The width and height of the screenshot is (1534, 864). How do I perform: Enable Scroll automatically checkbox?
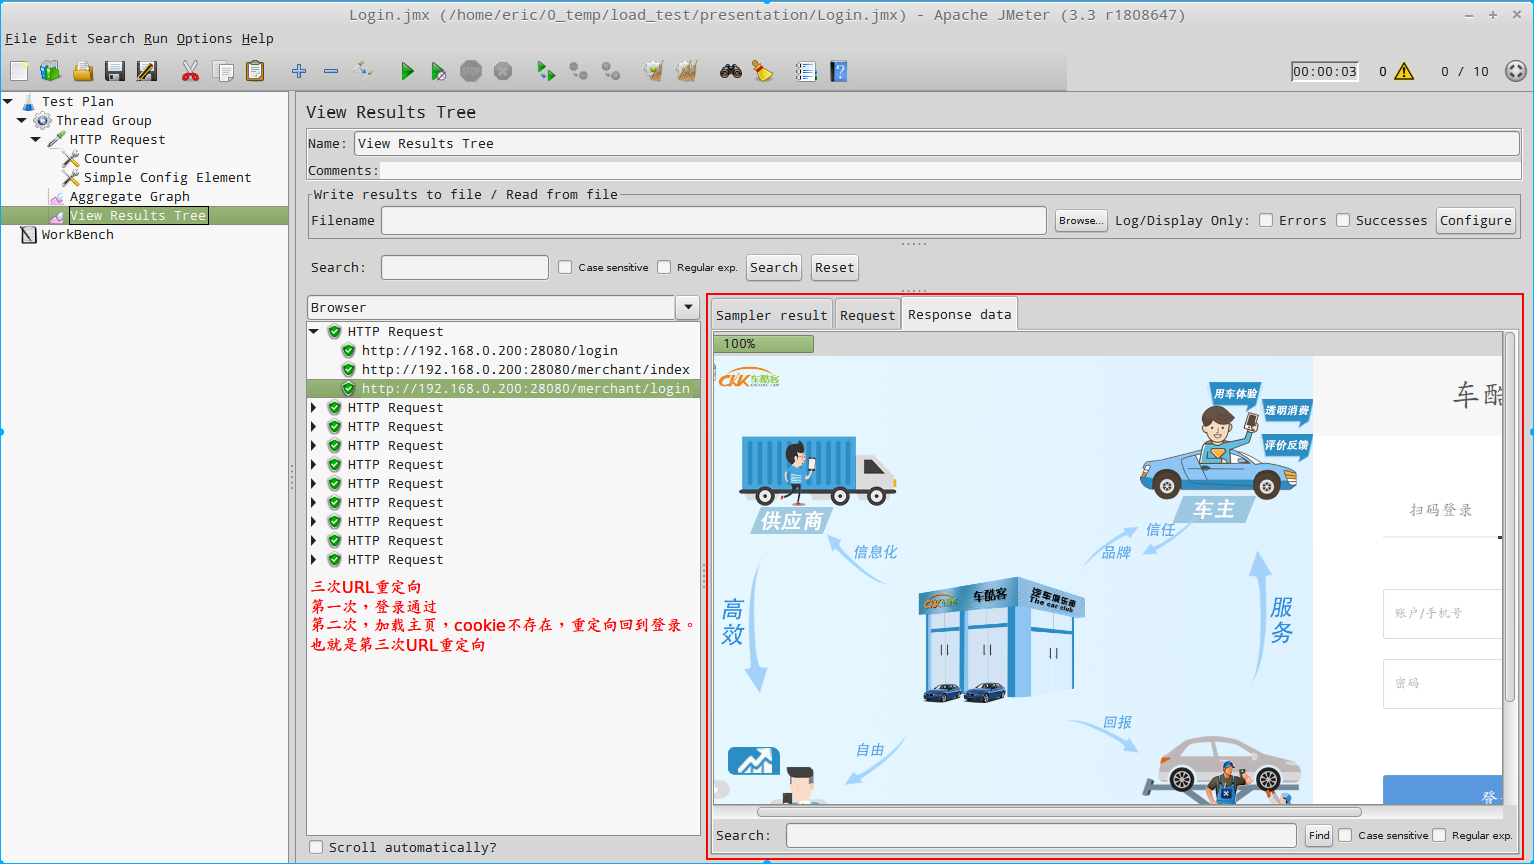(316, 847)
